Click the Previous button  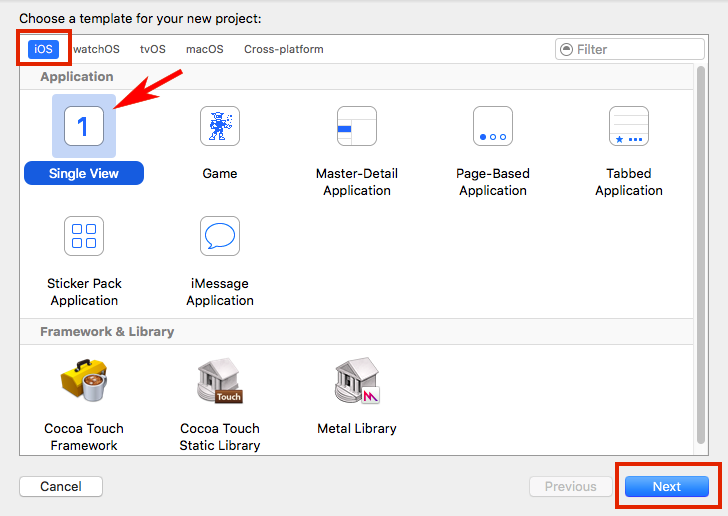[x=571, y=486]
